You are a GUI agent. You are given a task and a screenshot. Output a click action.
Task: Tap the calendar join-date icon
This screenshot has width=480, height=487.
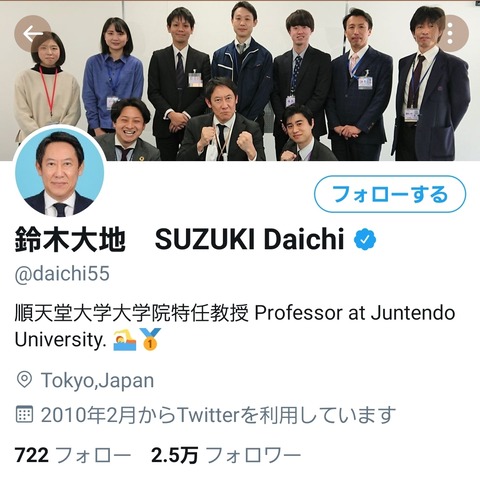24,414
